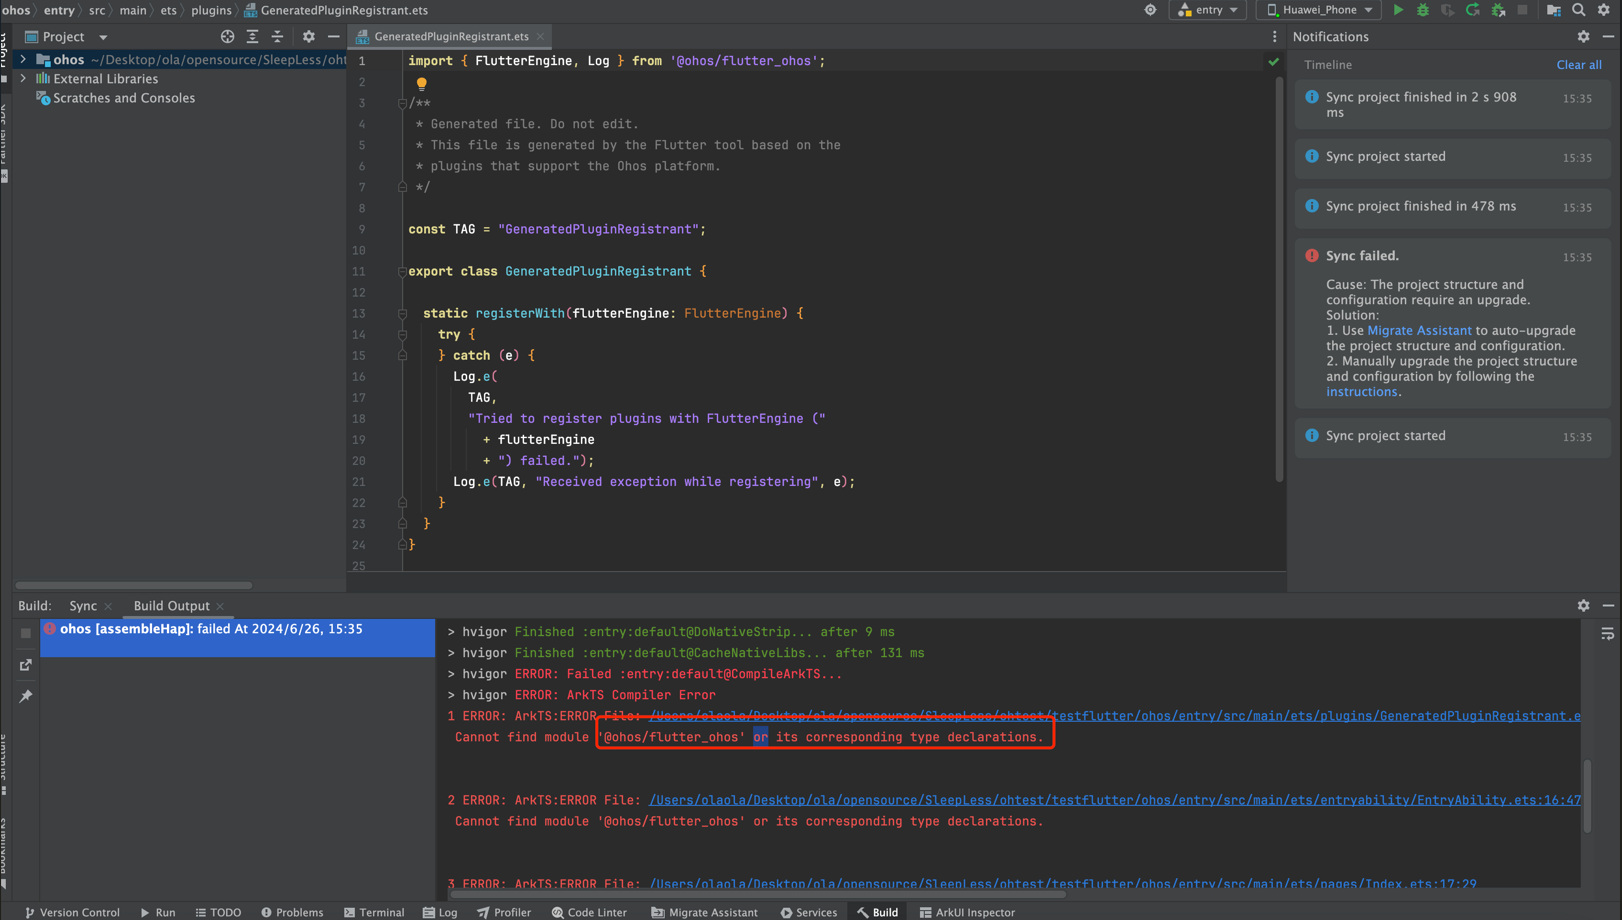Image resolution: width=1622 pixels, height=920 pixels.
Task: Open the Profiler tool window
Action: 504,912
